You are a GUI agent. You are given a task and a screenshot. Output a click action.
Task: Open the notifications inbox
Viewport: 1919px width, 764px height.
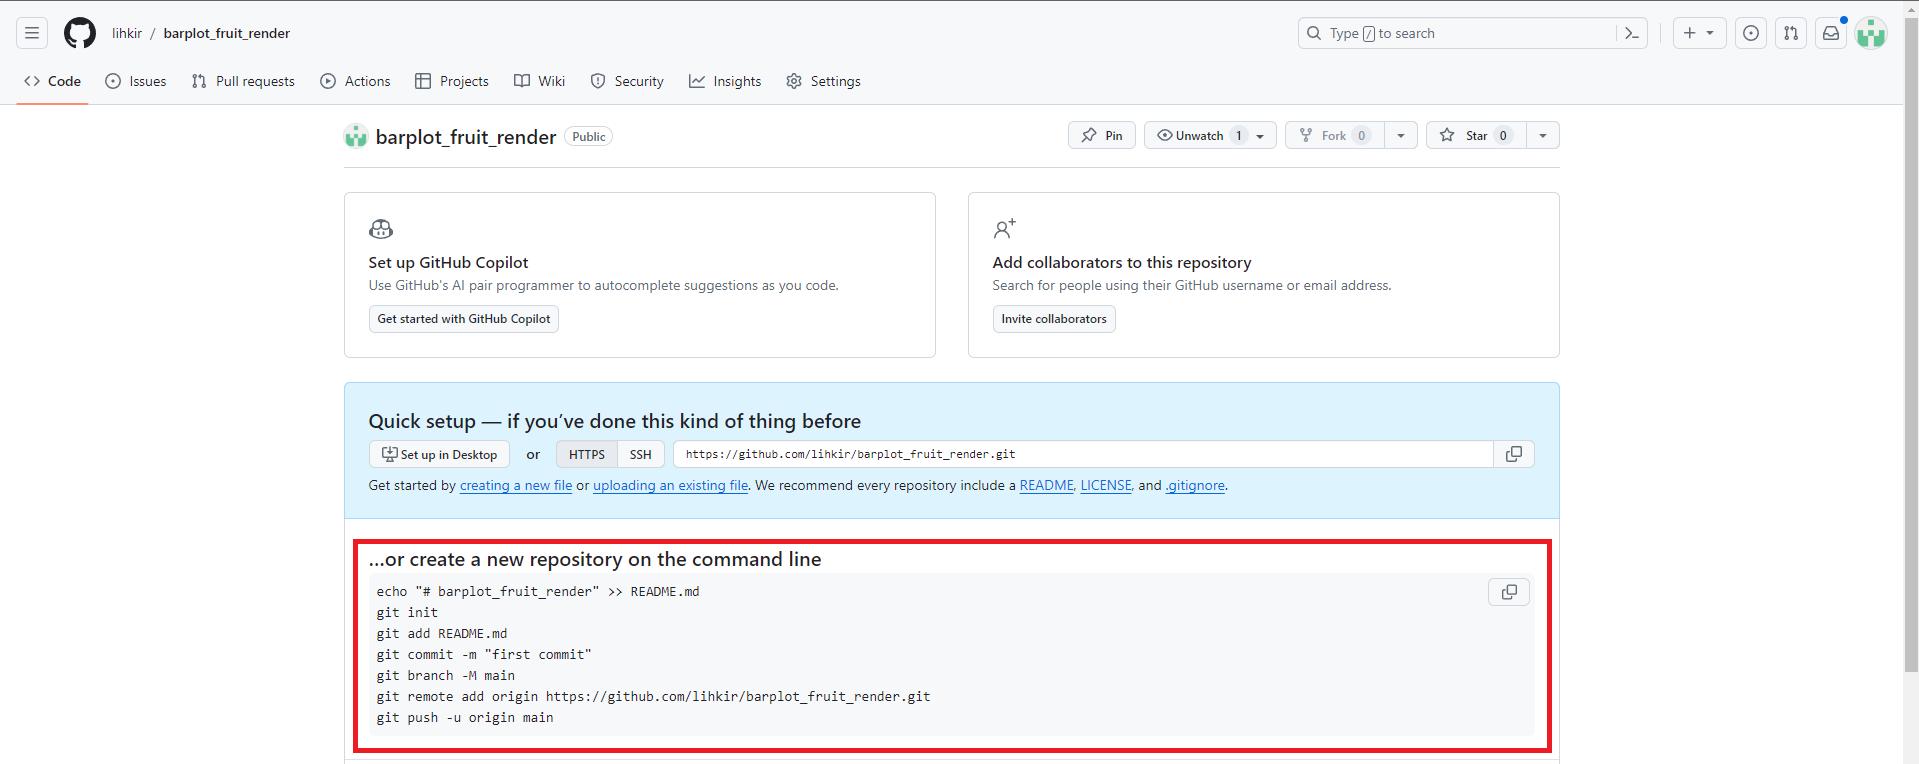(1831, 33)
